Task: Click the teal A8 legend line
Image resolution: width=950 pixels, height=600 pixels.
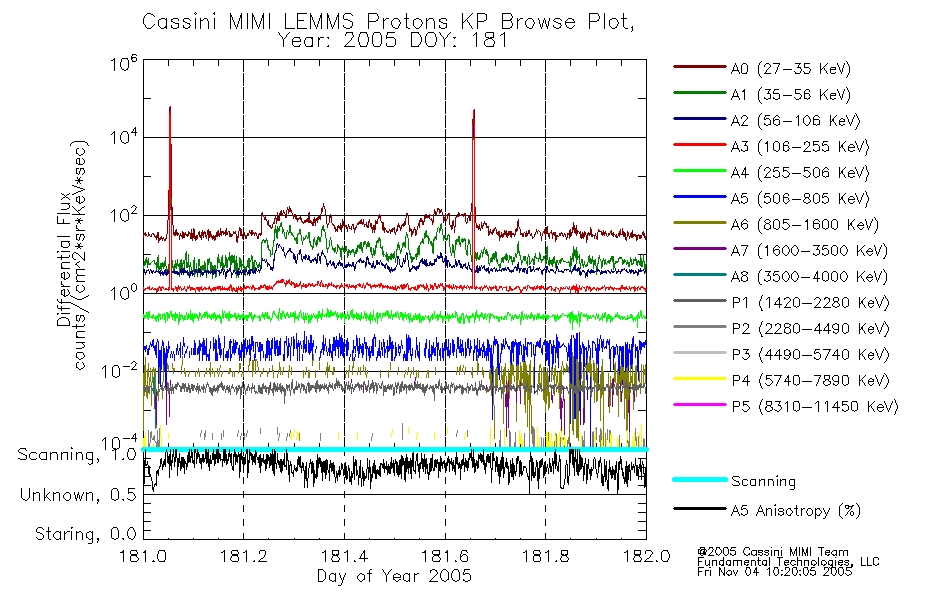Action: [700, 275]
